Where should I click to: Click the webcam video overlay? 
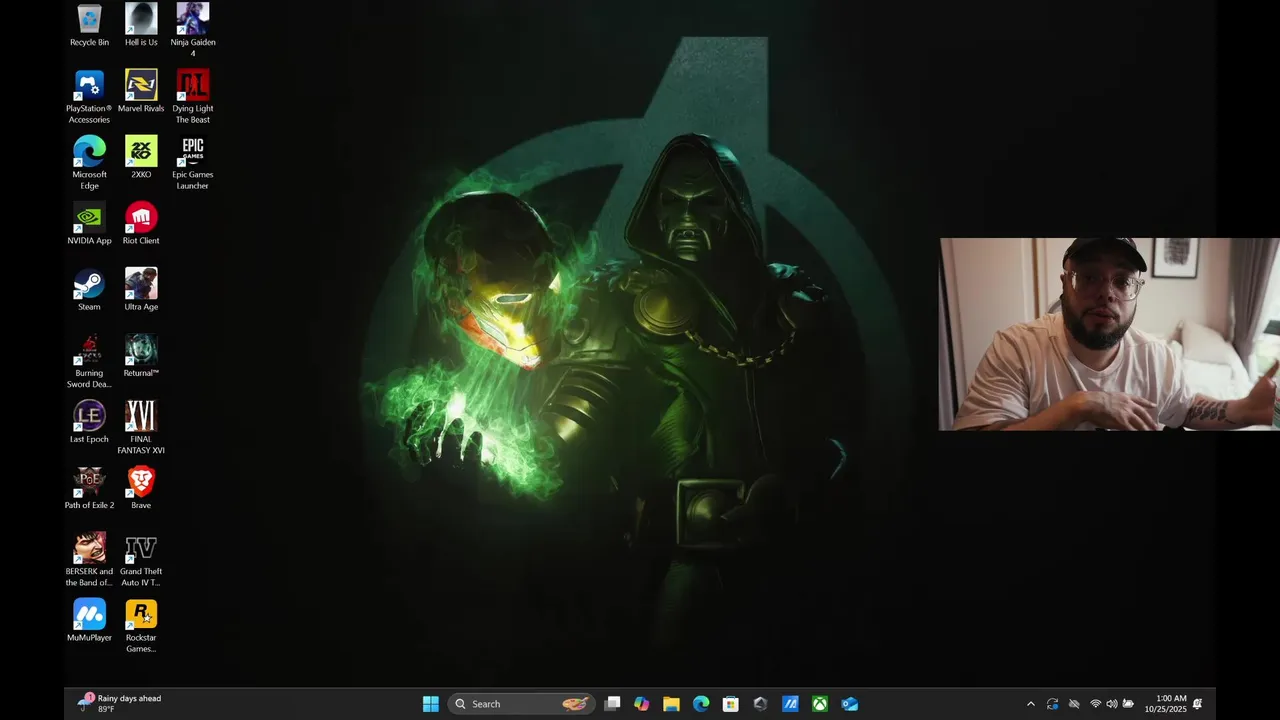click(x=1109, y=334)
